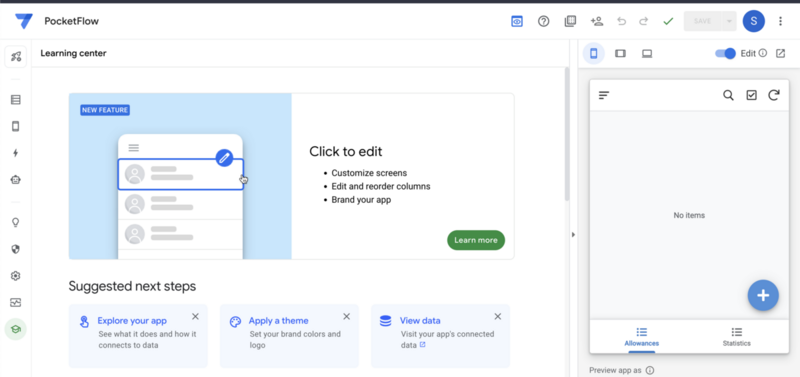The height and width of the screenshot is (377, 800).
Task: Dismiss the View data card
Action: click(498, 316)
